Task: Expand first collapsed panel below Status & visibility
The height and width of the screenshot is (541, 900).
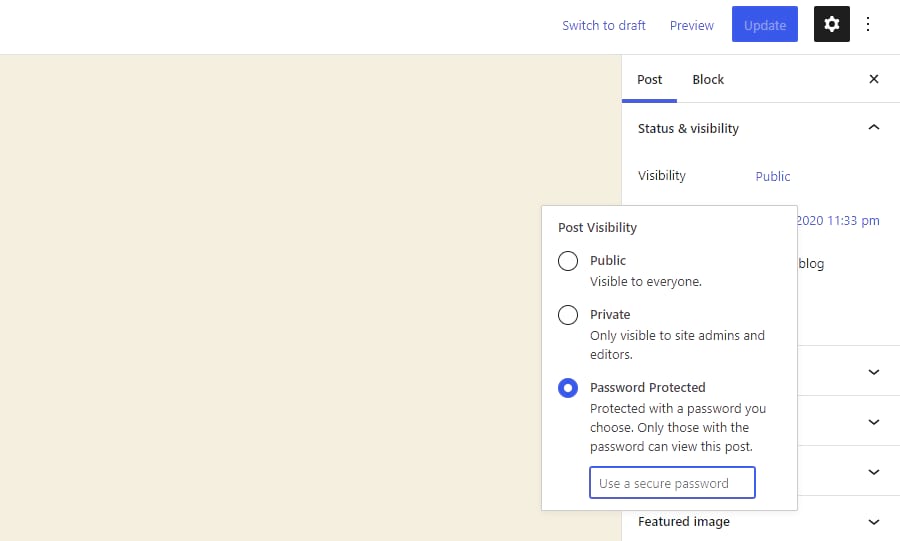Action: [x=873, y=371]
